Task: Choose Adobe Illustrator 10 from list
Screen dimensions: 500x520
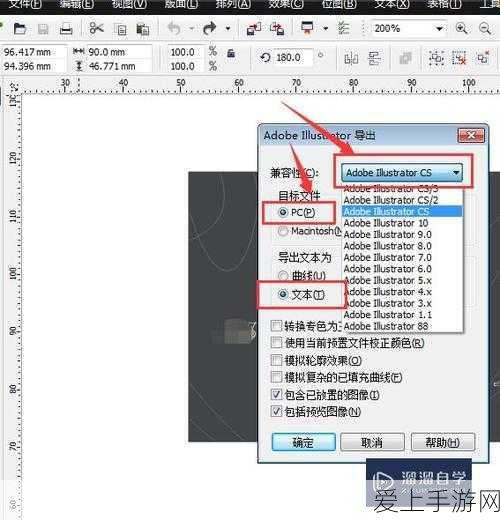Action: (402, 223)
